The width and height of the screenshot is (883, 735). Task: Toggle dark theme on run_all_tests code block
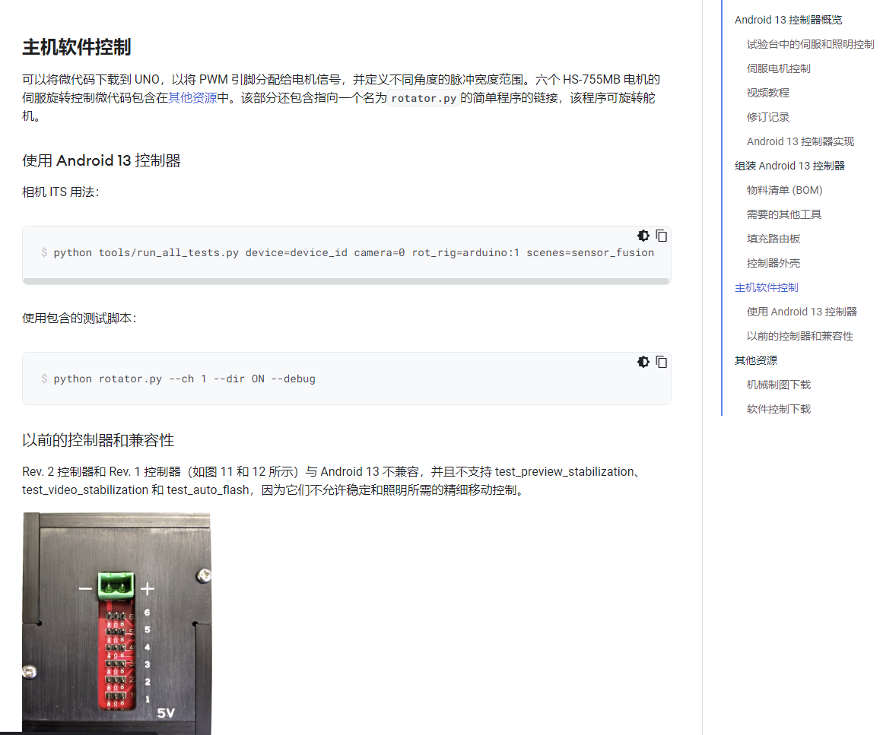click(643, 236)
